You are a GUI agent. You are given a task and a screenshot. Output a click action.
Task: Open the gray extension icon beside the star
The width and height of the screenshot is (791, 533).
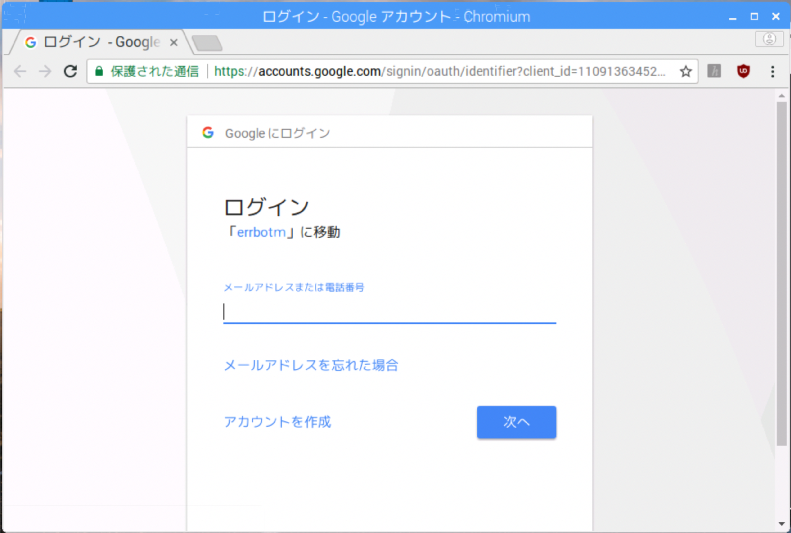point(714,71)
